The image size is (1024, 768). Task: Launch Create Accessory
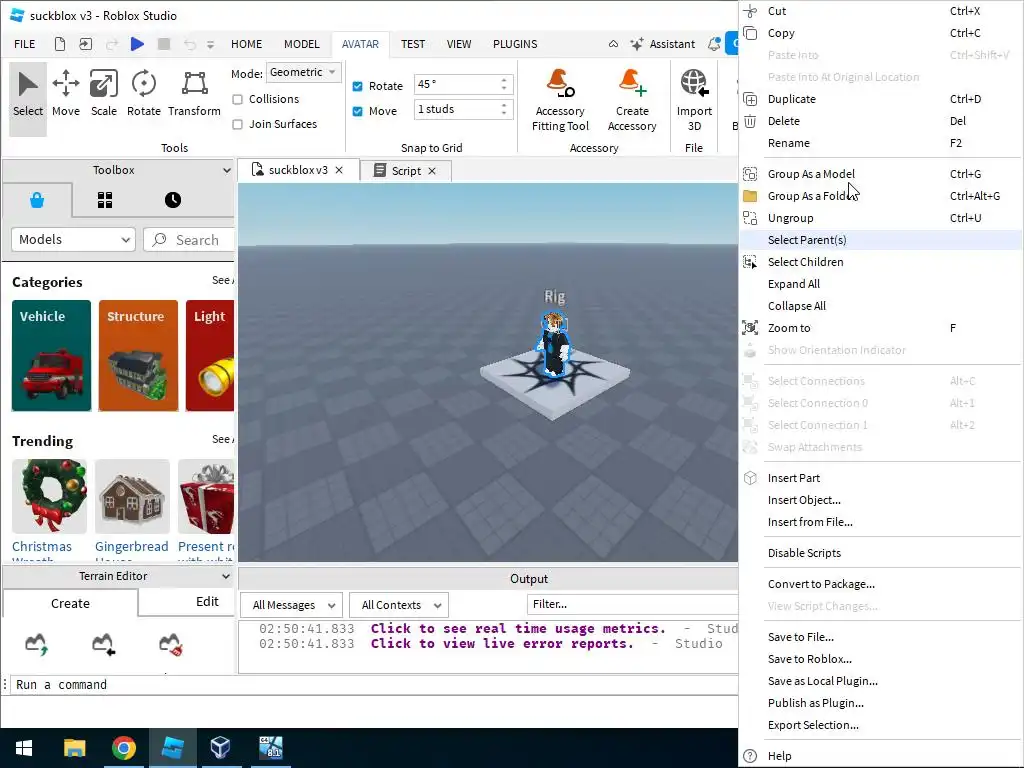[x=632, y=100]
